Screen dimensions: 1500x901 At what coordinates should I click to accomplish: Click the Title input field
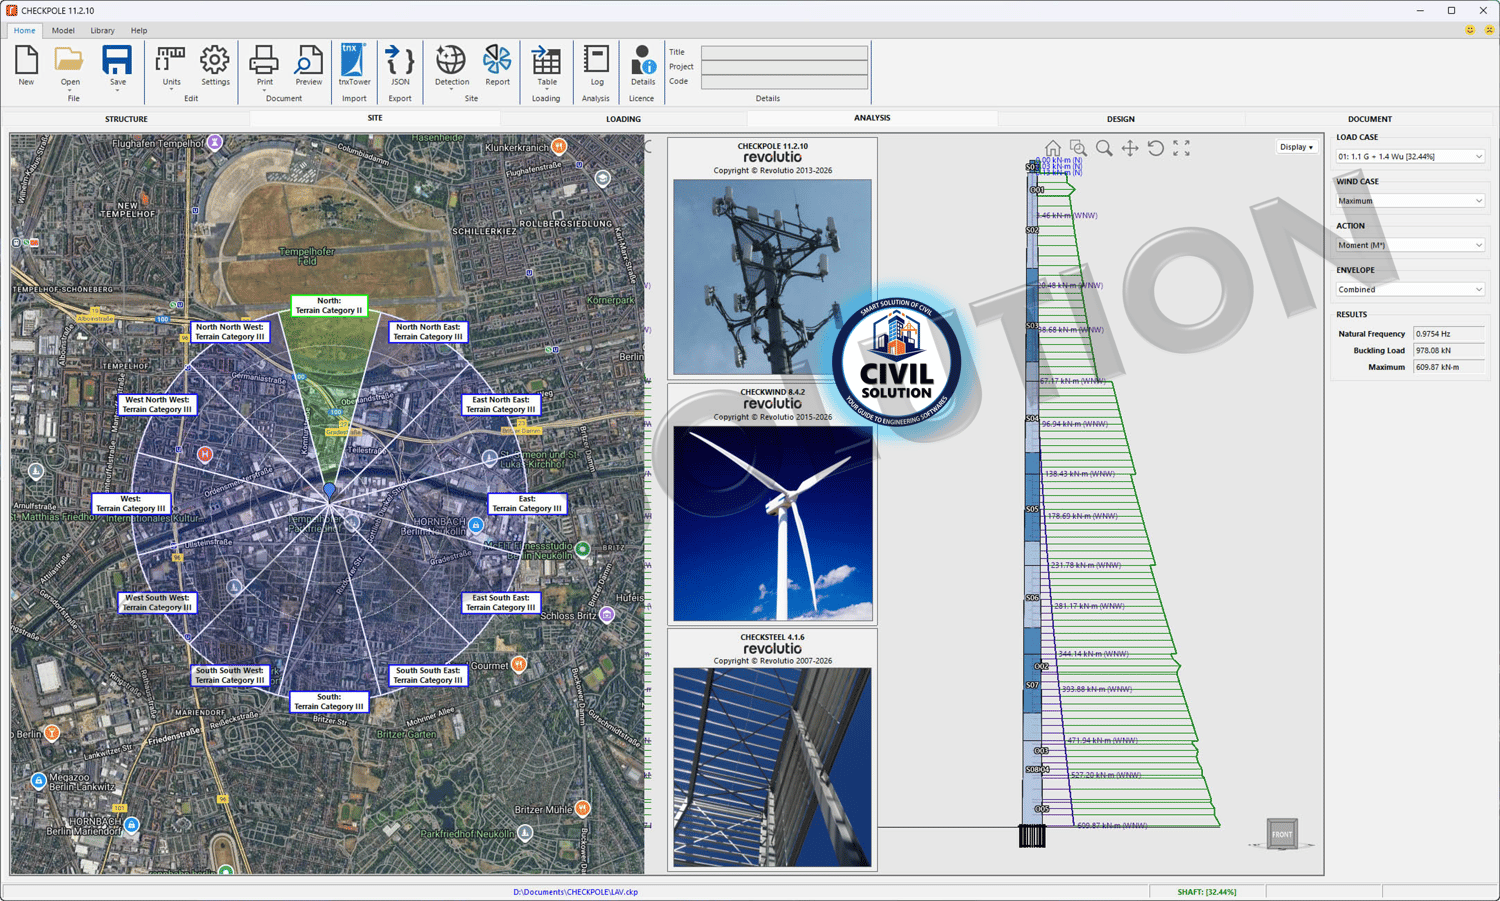coord(784,52)
